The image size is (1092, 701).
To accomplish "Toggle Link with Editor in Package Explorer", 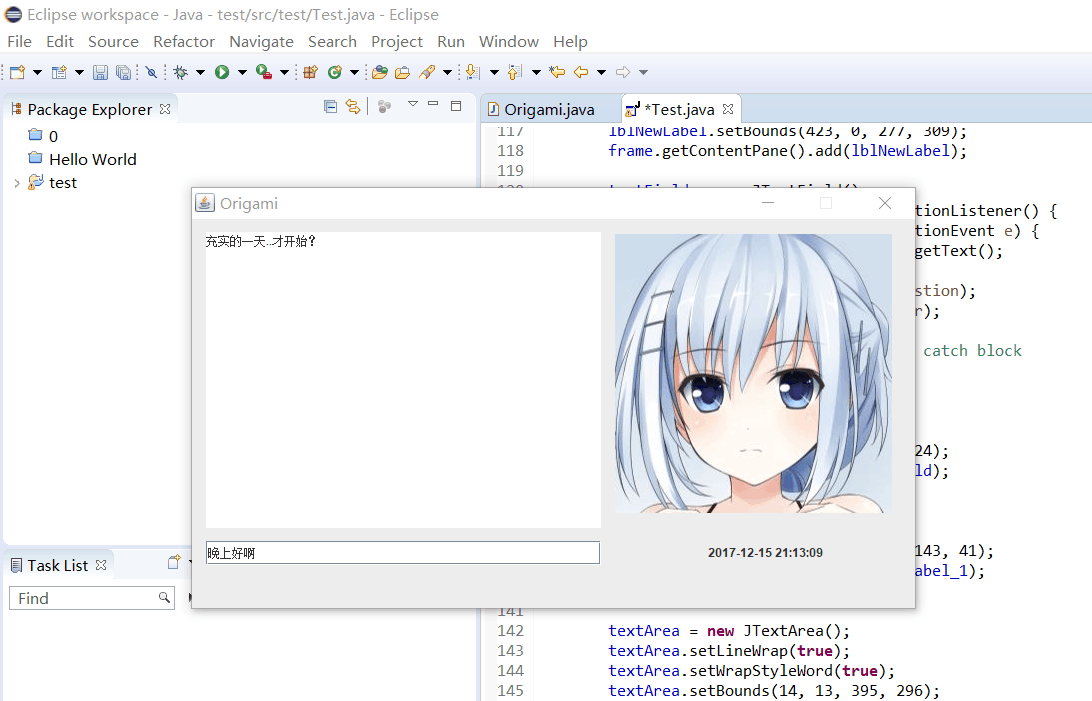I will click(353, 107).
